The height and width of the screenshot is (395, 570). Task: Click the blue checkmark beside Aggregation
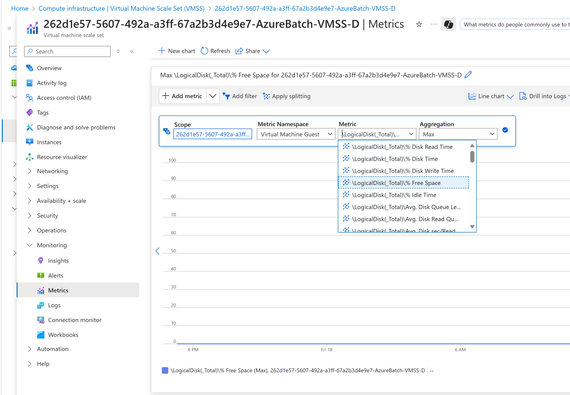click(505, 130)
